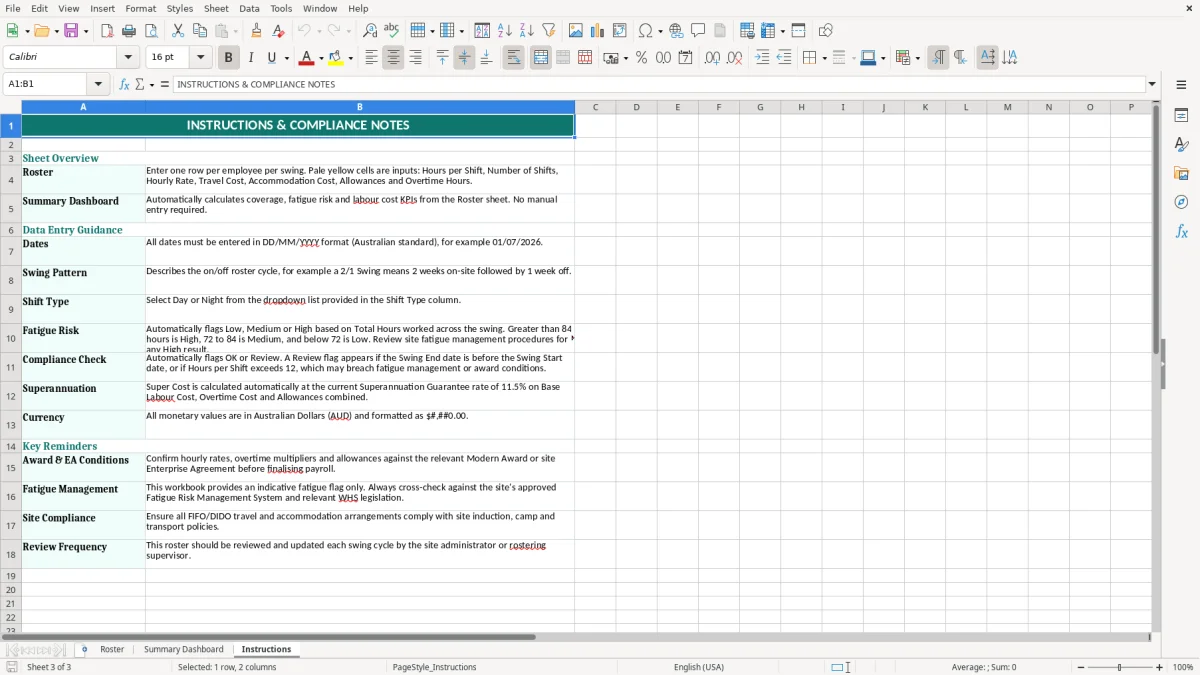Toggle Wrap Text button
The image size is (1200, 675).
tap(513, 58)
